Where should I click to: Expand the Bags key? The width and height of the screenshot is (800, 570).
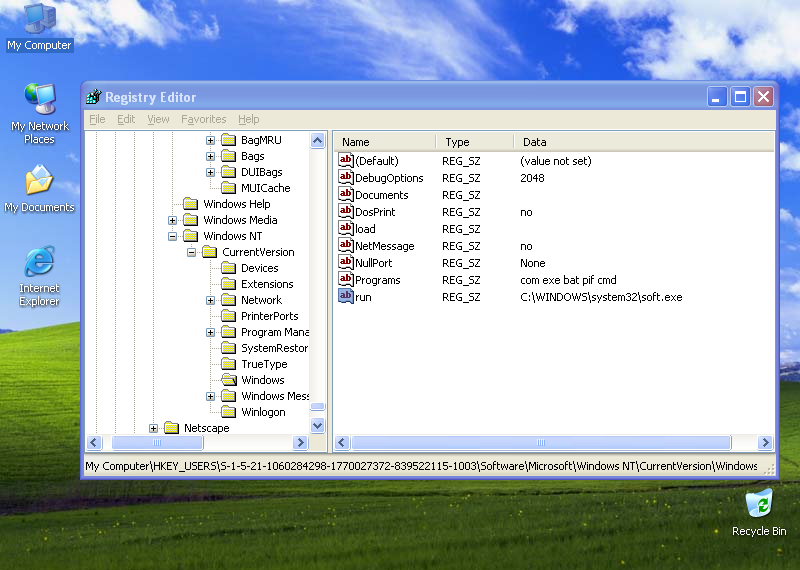pyautogui.click(x=210, y=156)
